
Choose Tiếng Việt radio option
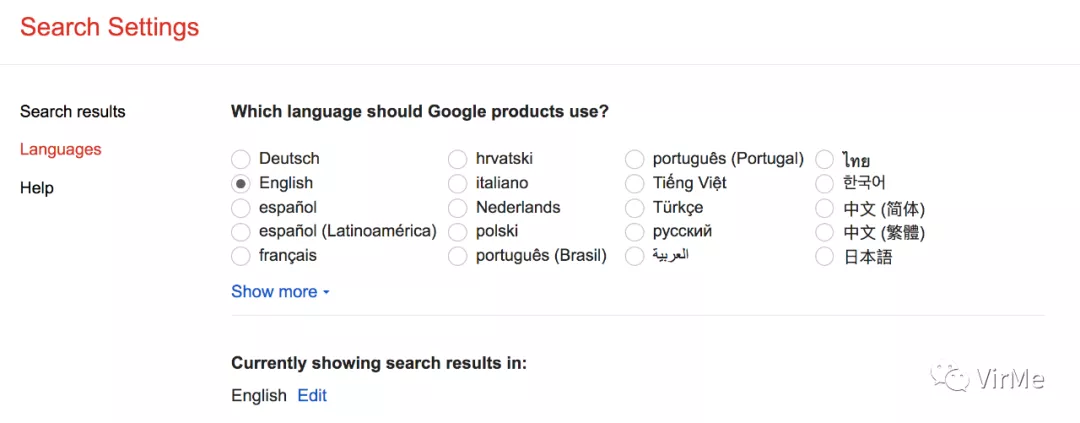[x=634, y=183]
